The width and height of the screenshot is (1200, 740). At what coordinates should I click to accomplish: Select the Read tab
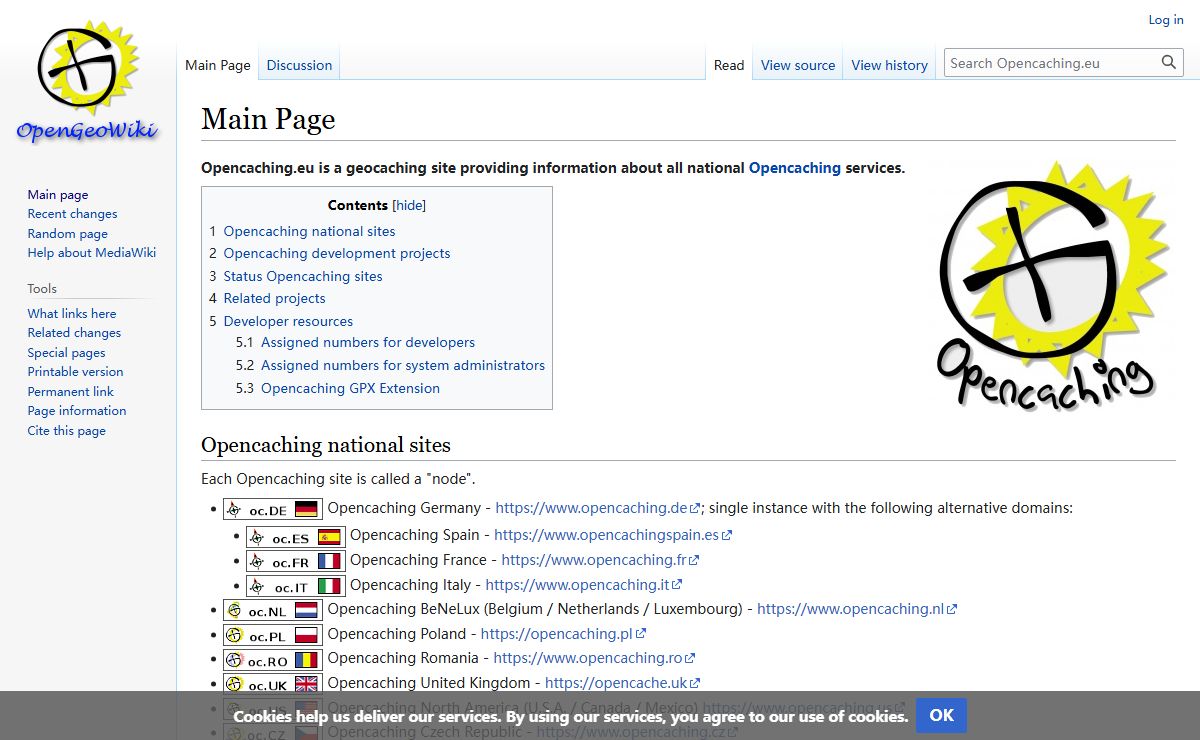coord(729,65)
